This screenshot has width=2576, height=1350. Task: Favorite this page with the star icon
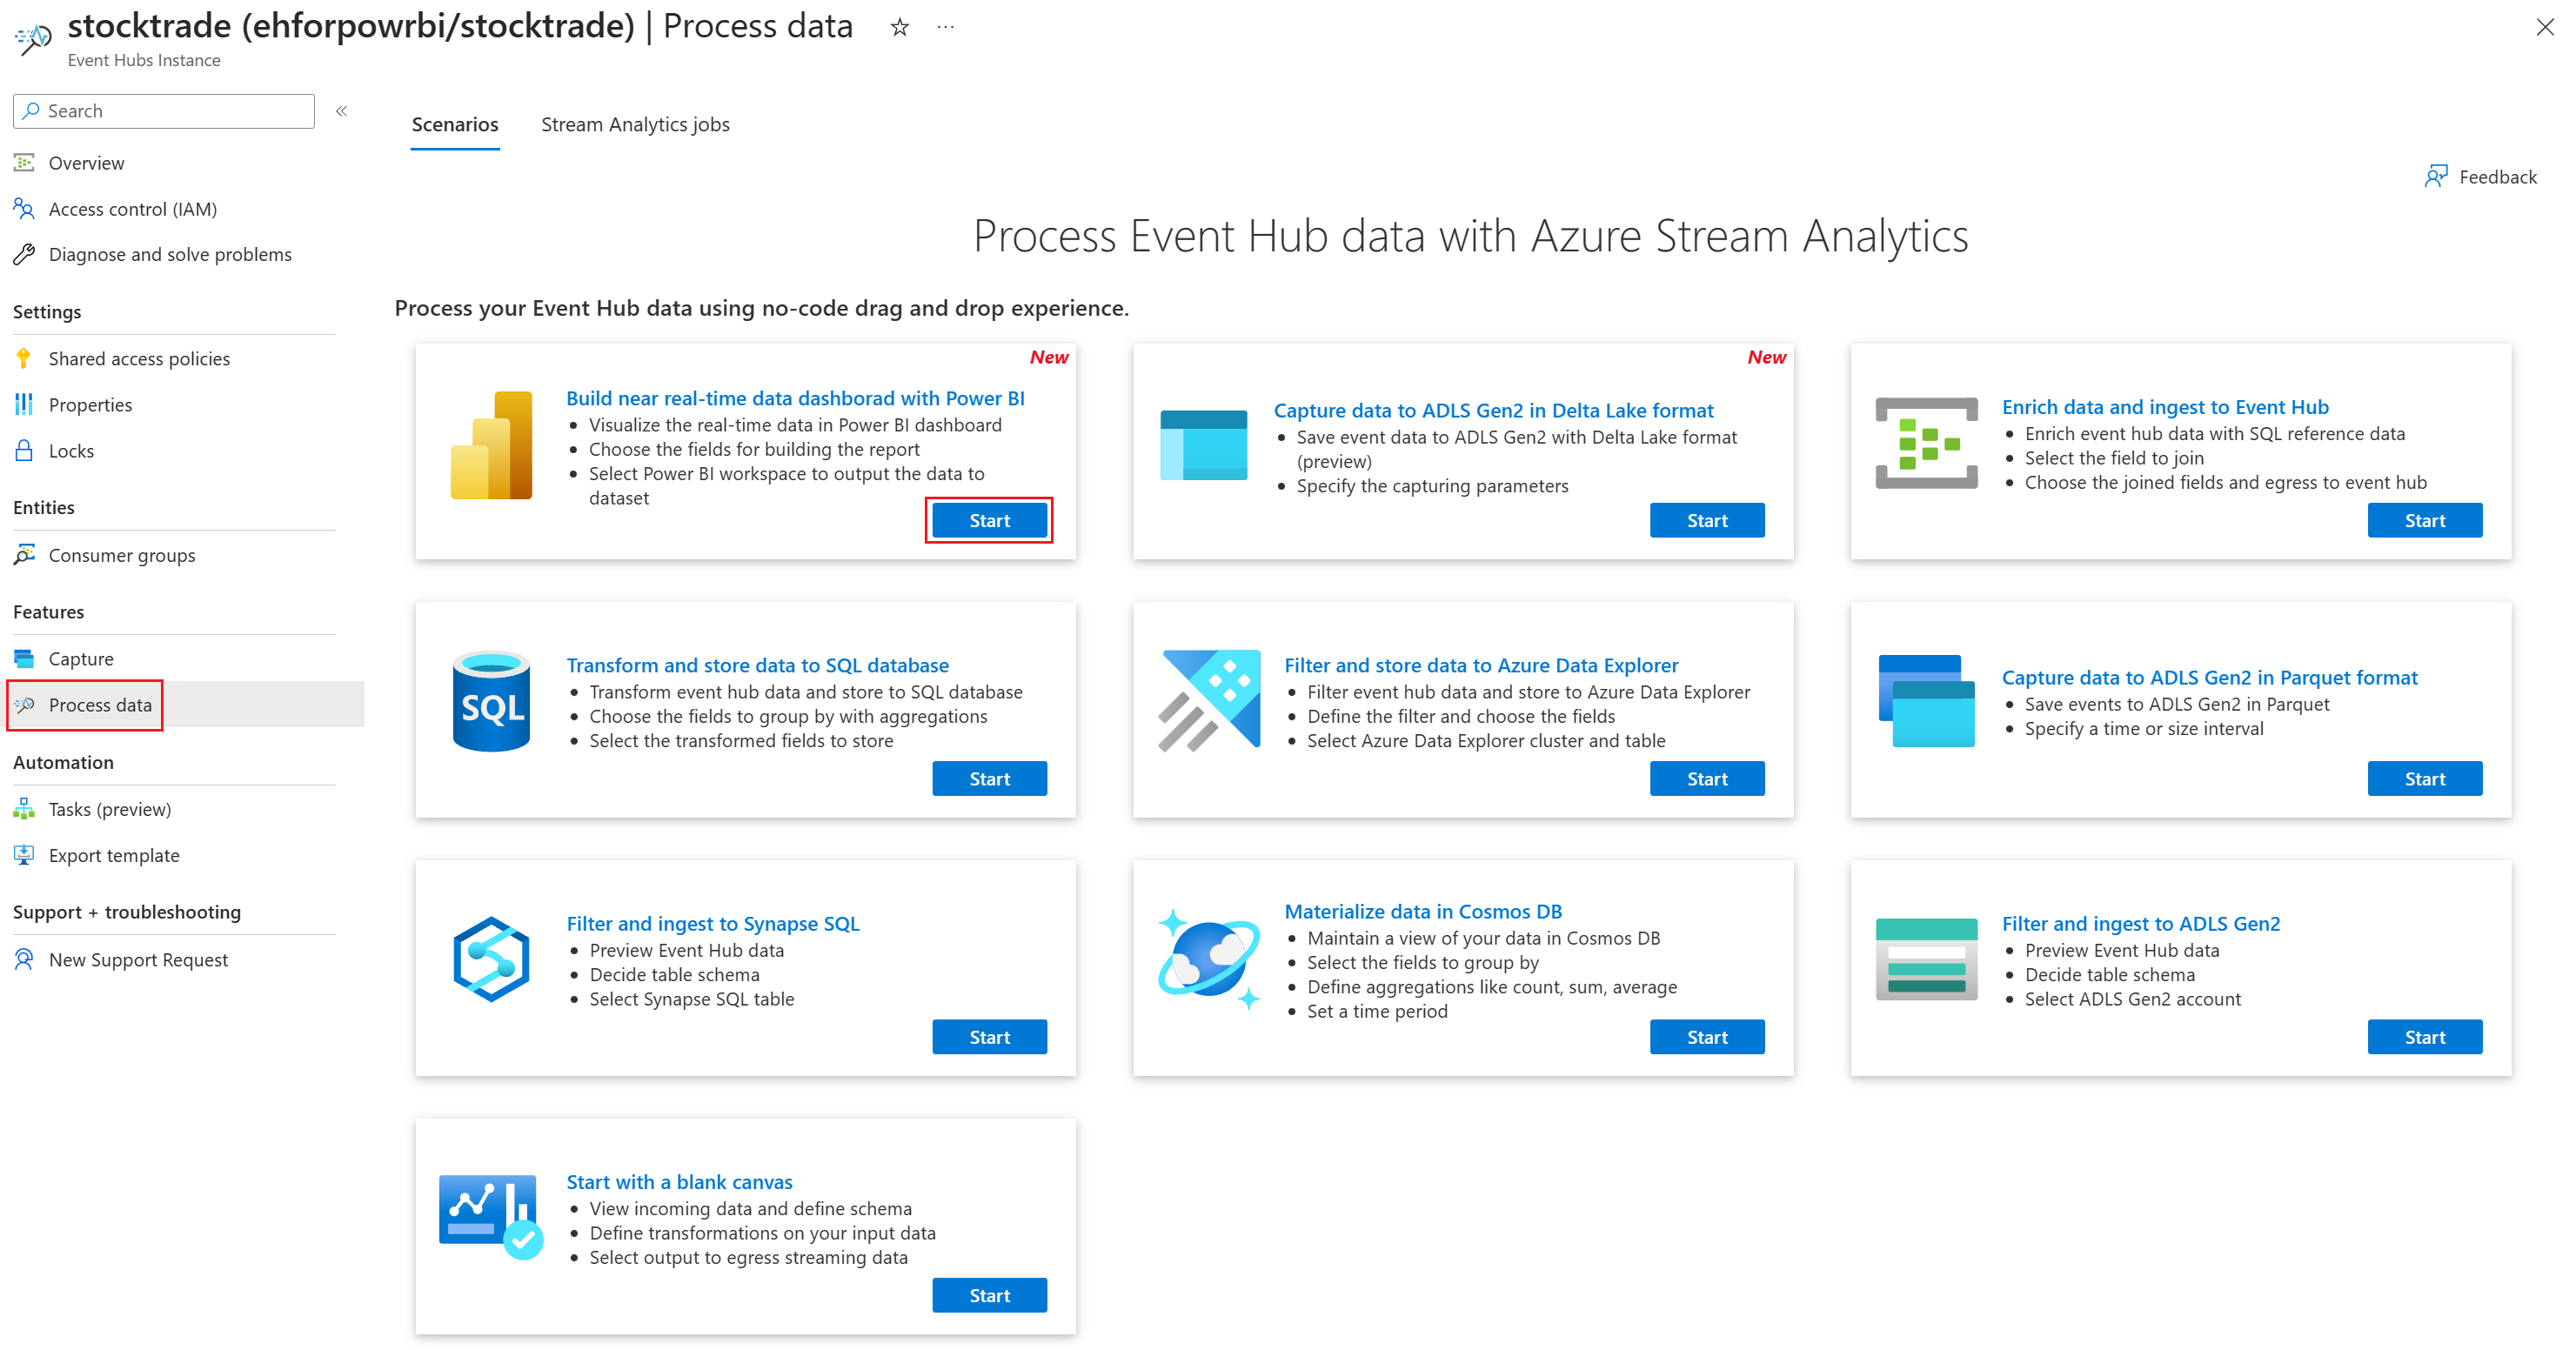[x=899, y=27]
